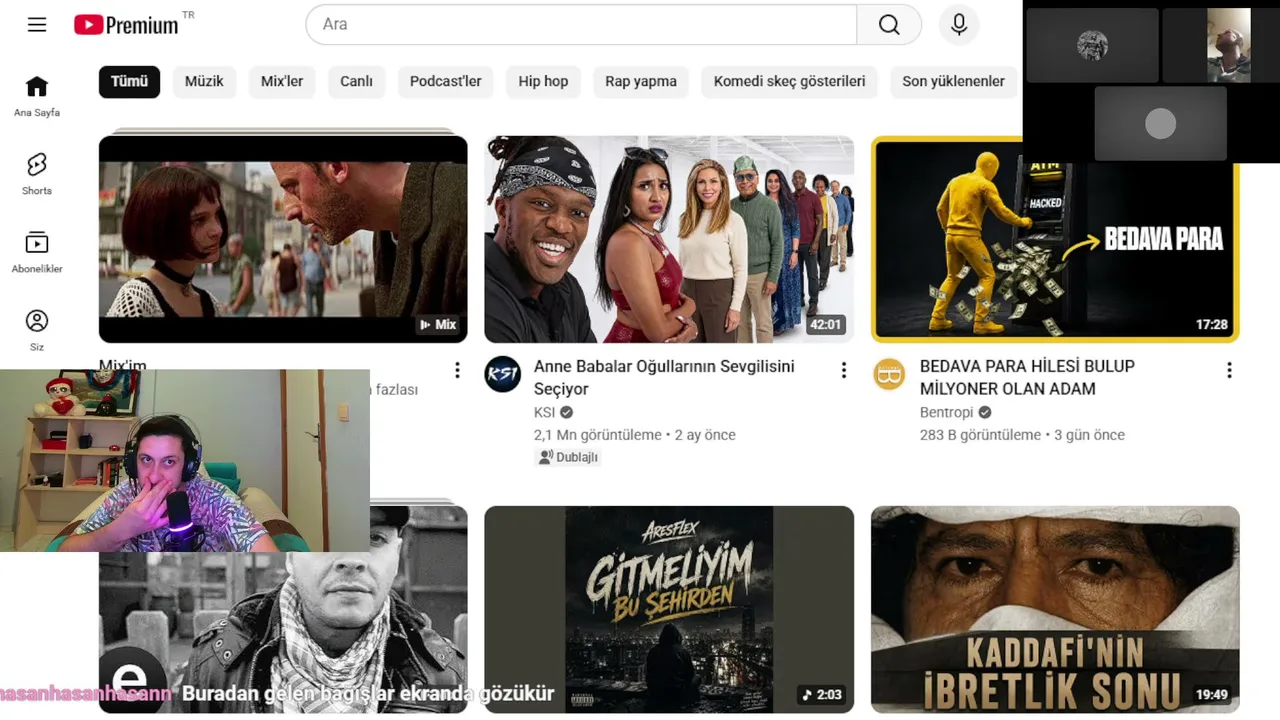The image size is (1280, 720).
Task: Open the hamburger guide menu
Action: pyautogui.click(x=37, y=25)
